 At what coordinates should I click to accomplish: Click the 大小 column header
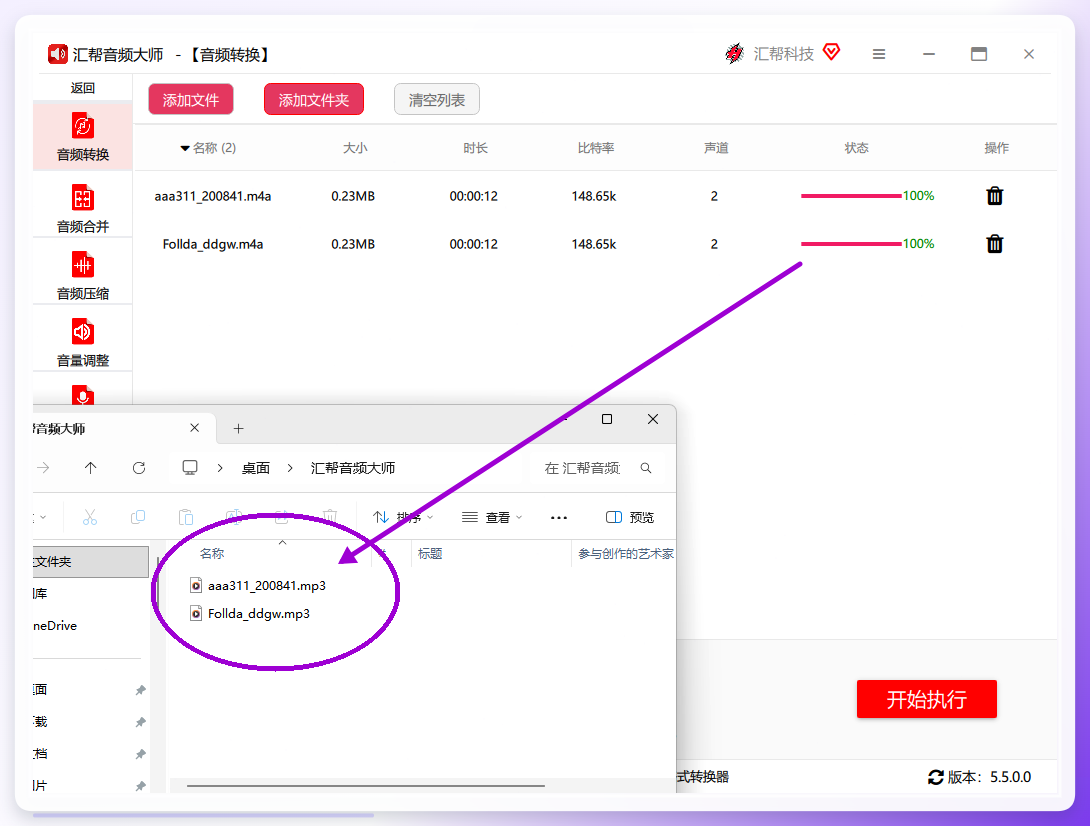coord(355,148)
